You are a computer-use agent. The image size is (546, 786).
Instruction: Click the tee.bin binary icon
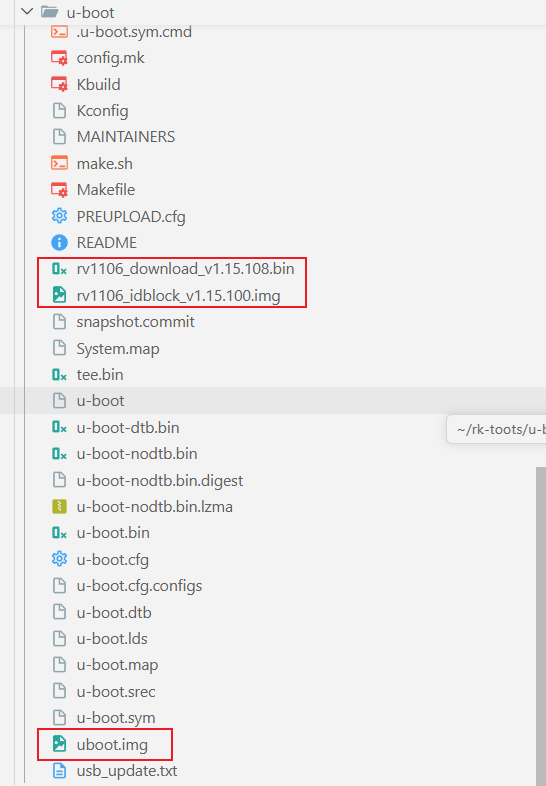pyautogui.click(x=59, y=374)
